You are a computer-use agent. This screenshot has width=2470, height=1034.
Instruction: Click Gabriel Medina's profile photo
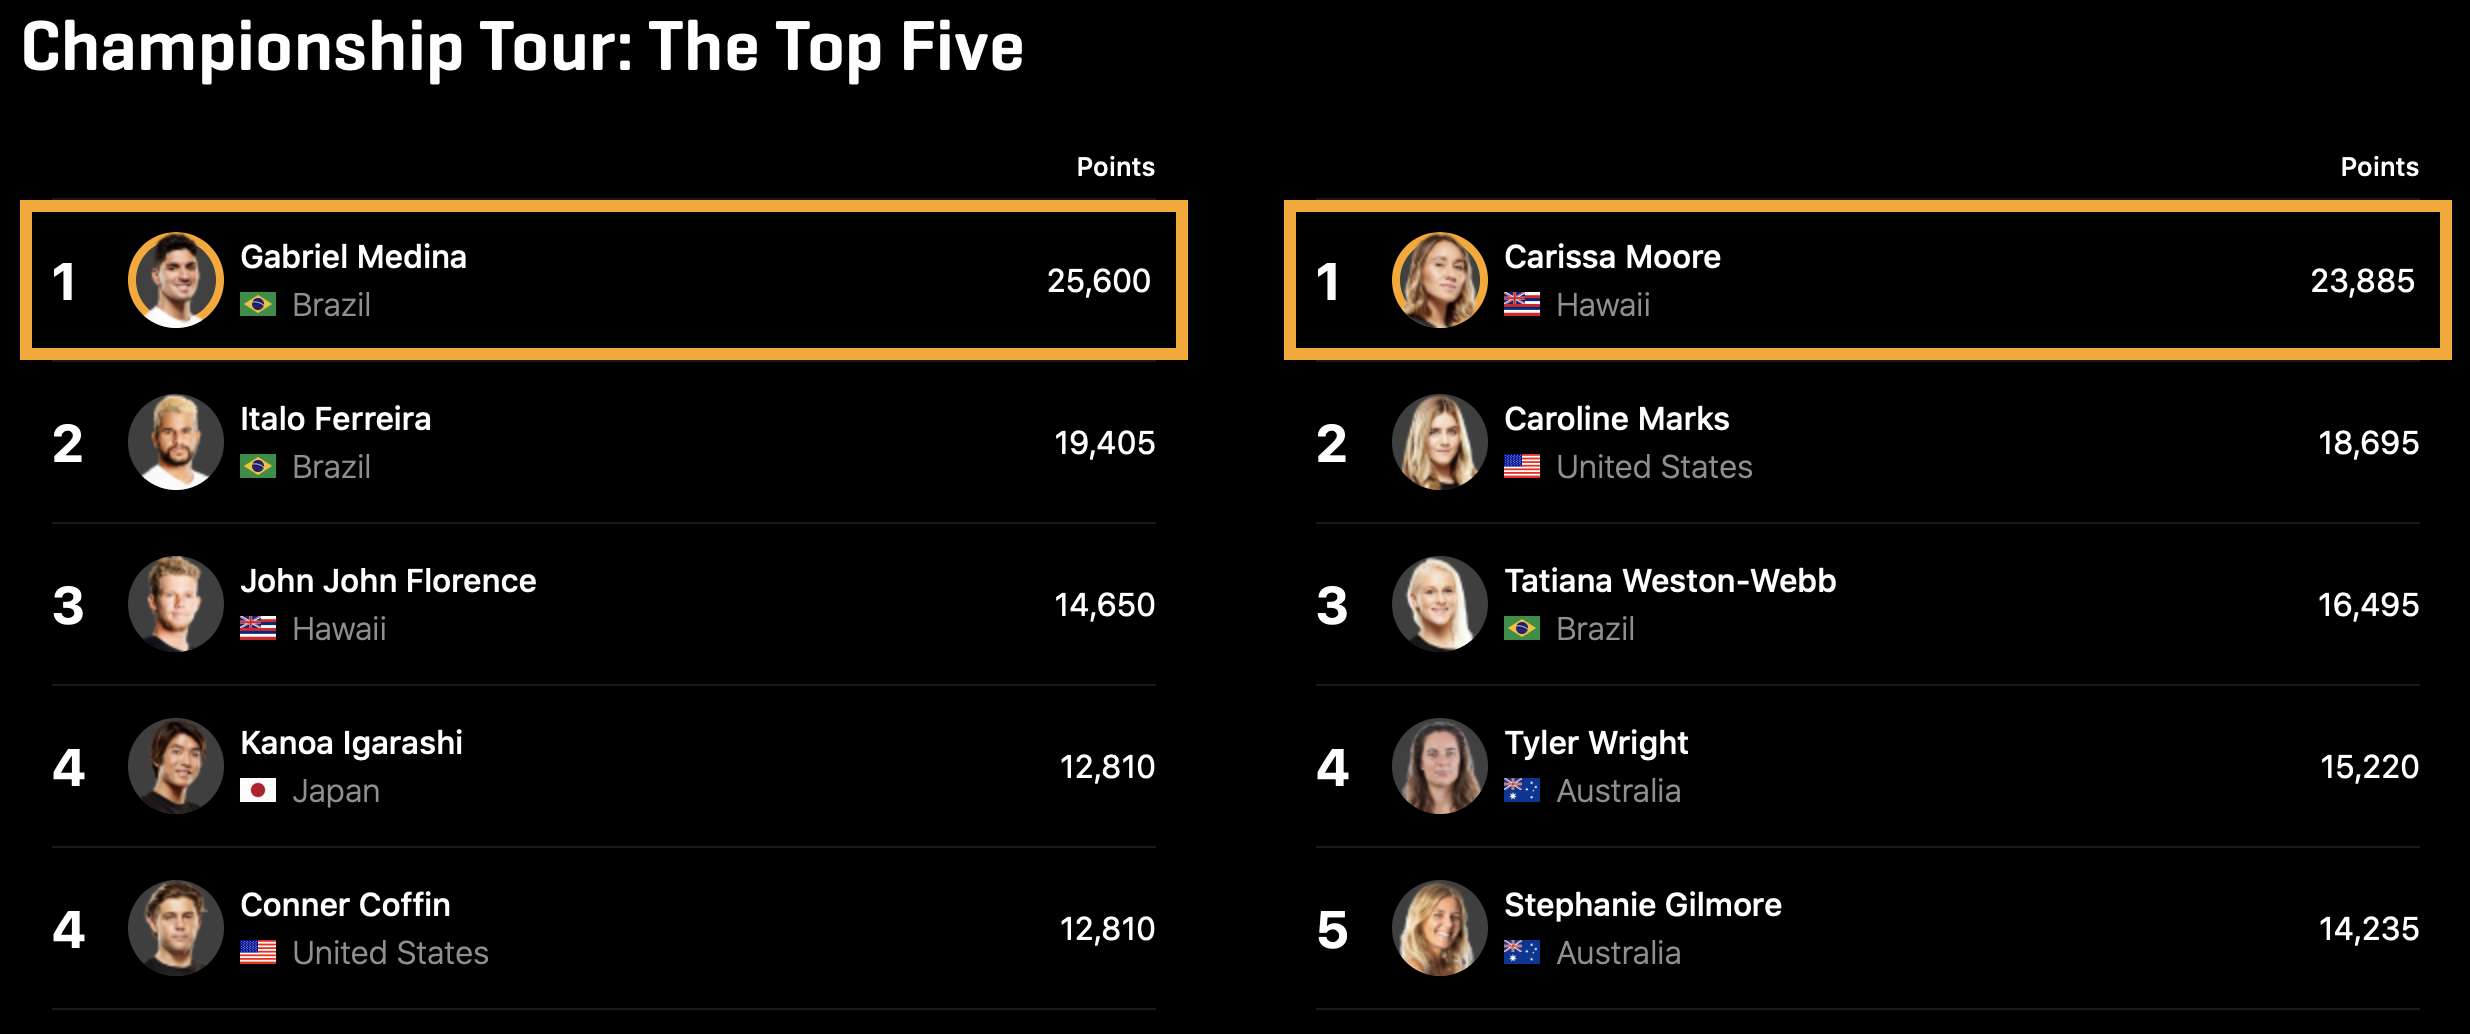(176, 280)
